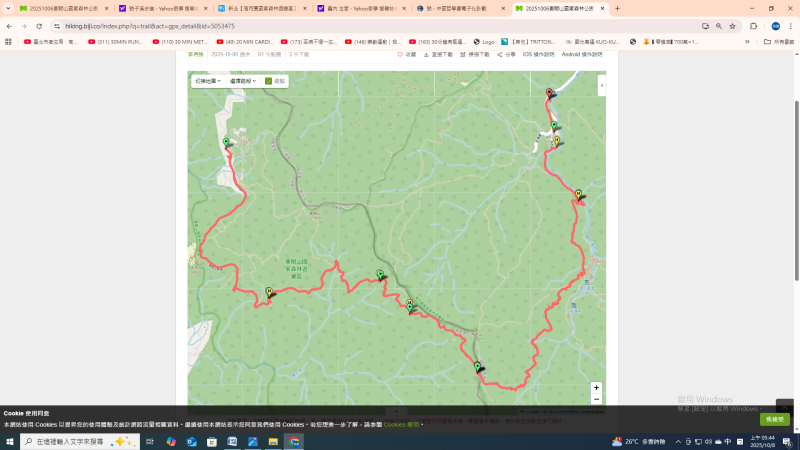
Task: Open the Android 操作說明 link
Action: point(582,54)
